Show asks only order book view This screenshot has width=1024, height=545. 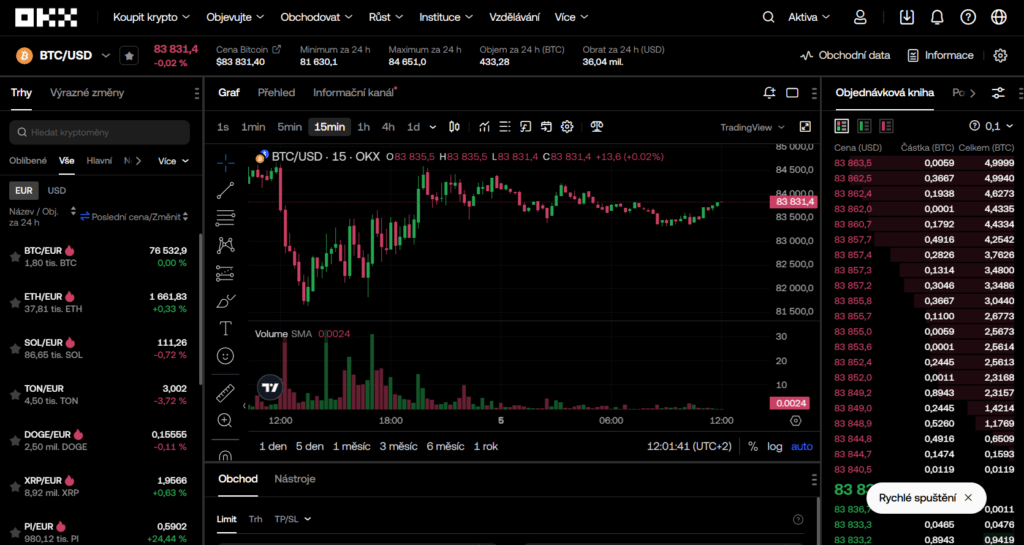pyautogui.click(x=886, y=126)
